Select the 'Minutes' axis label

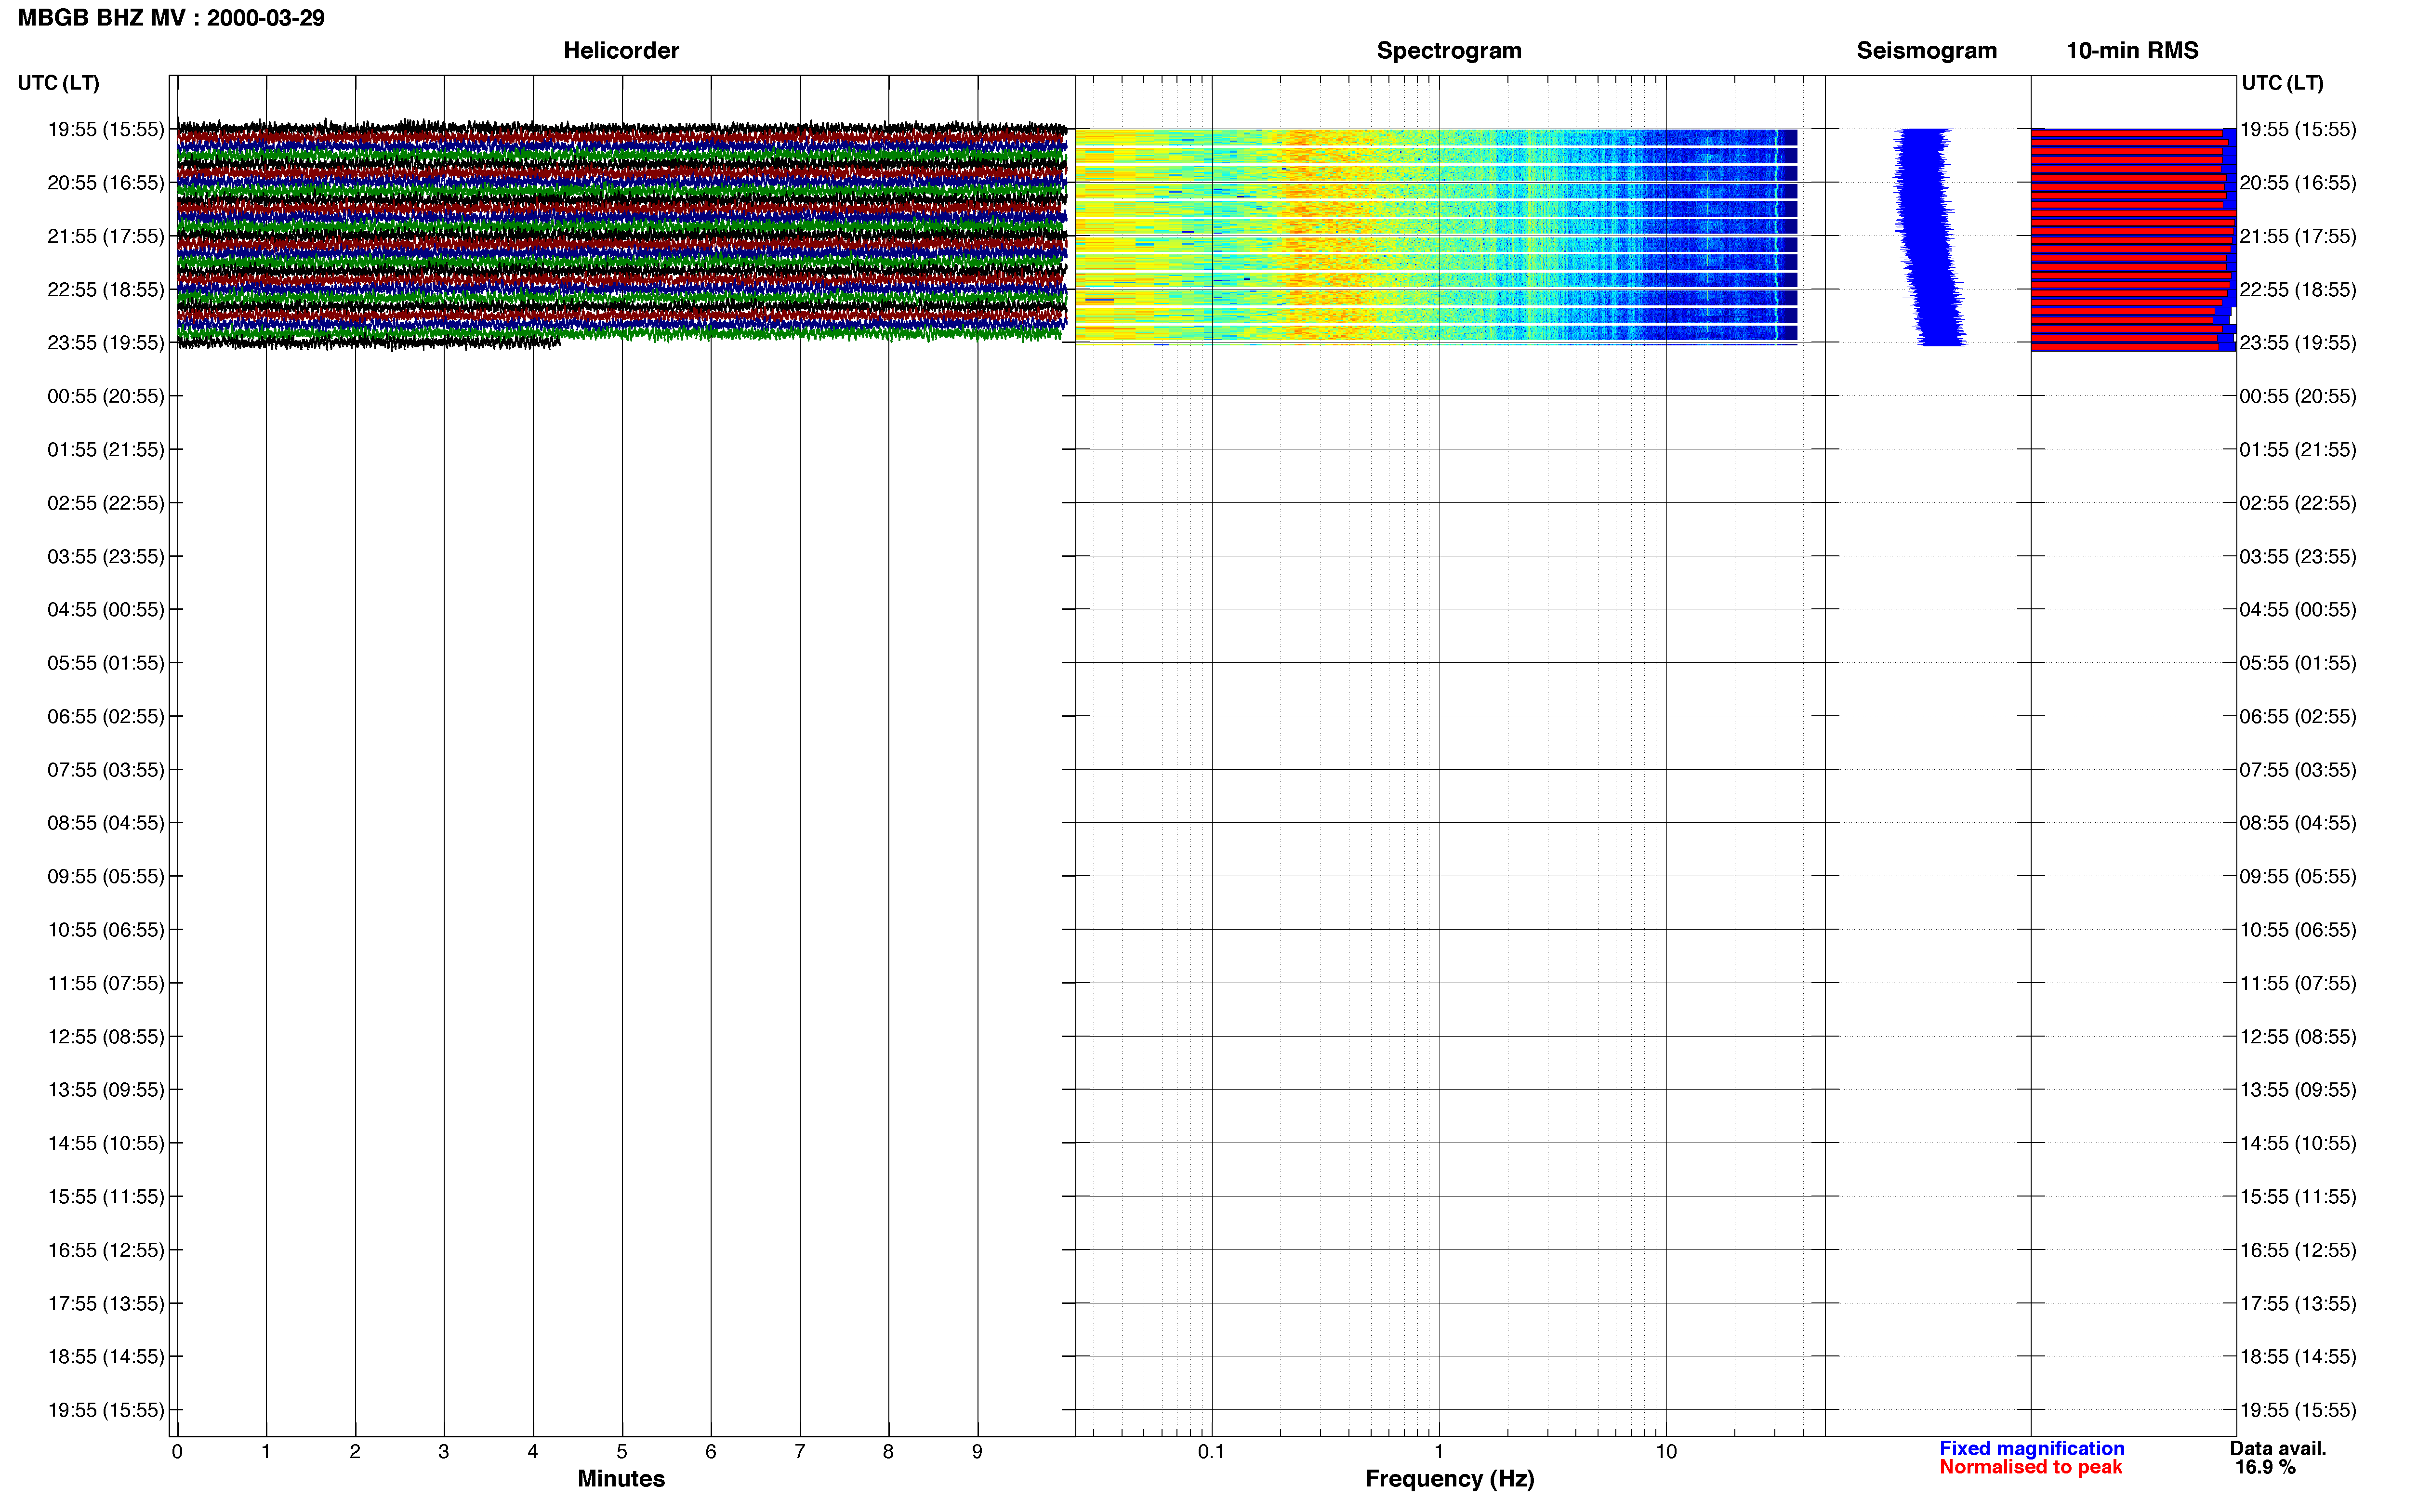621,1478
